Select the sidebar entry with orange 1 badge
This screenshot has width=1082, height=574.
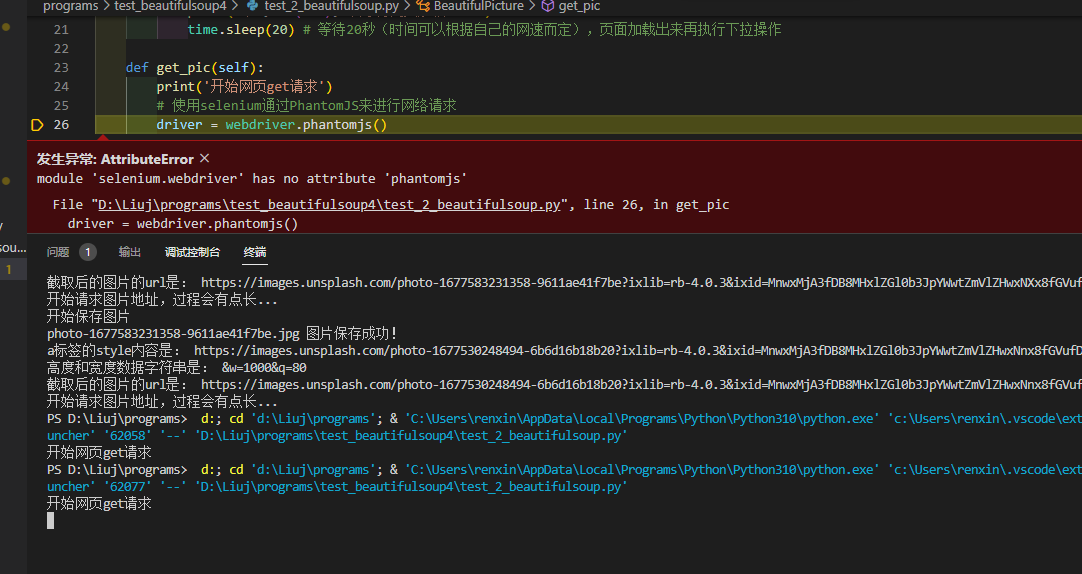pyautogui.click(x=10, y=269)
